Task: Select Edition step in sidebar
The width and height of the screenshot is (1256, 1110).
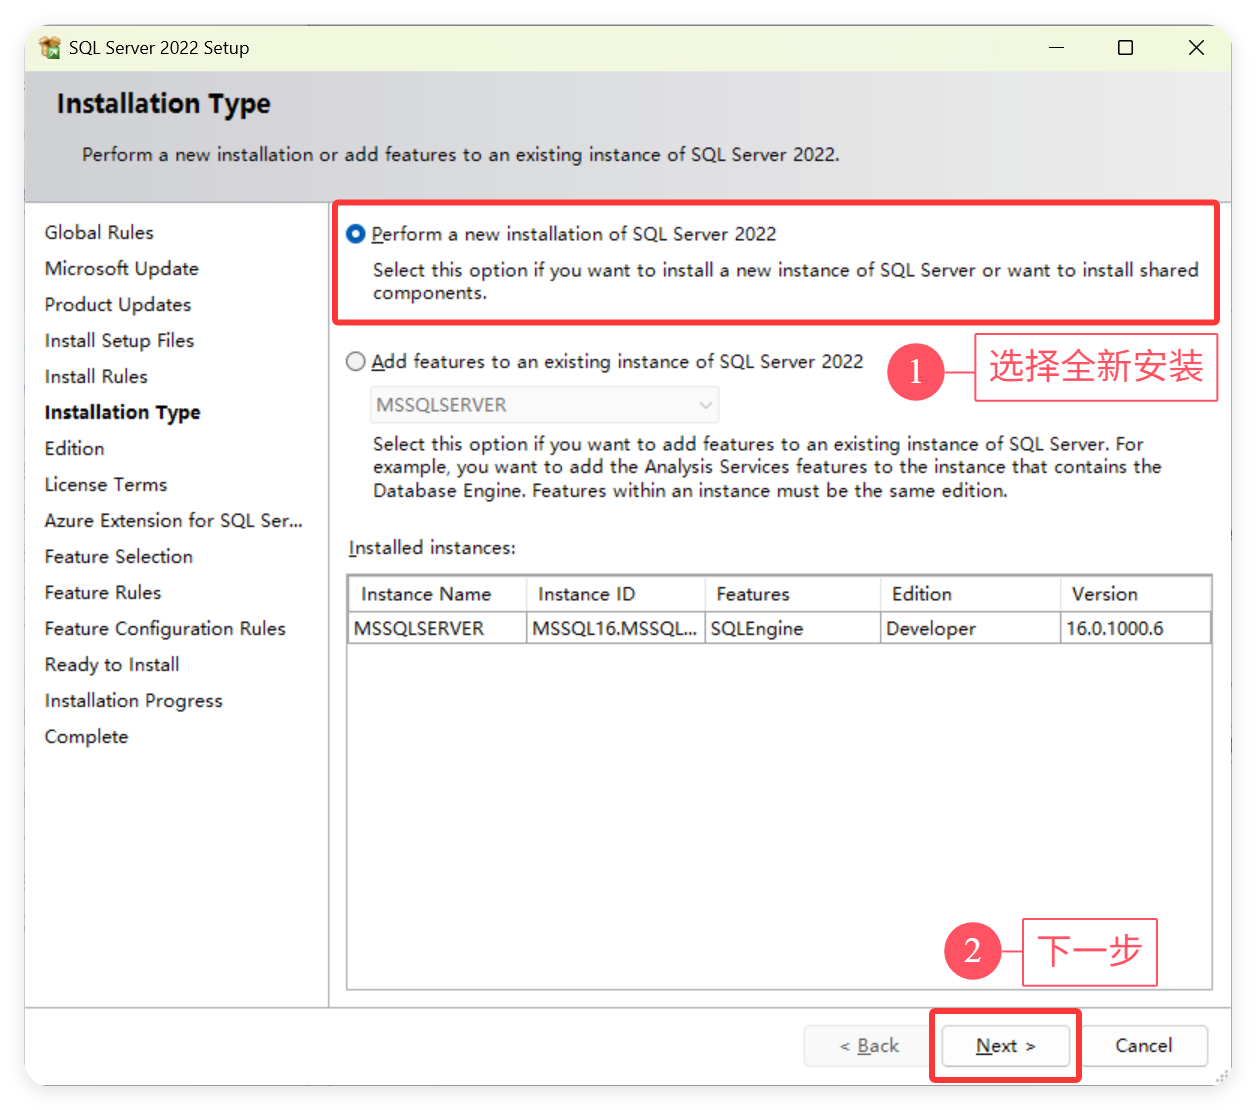Action: point(74,448)
